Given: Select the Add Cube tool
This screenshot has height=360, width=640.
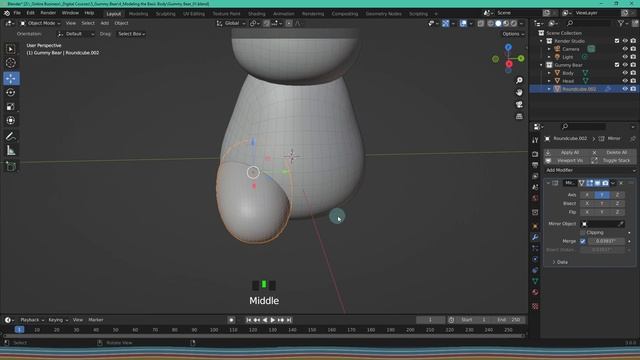Looking at the screenshot, I should click(11, 166).
